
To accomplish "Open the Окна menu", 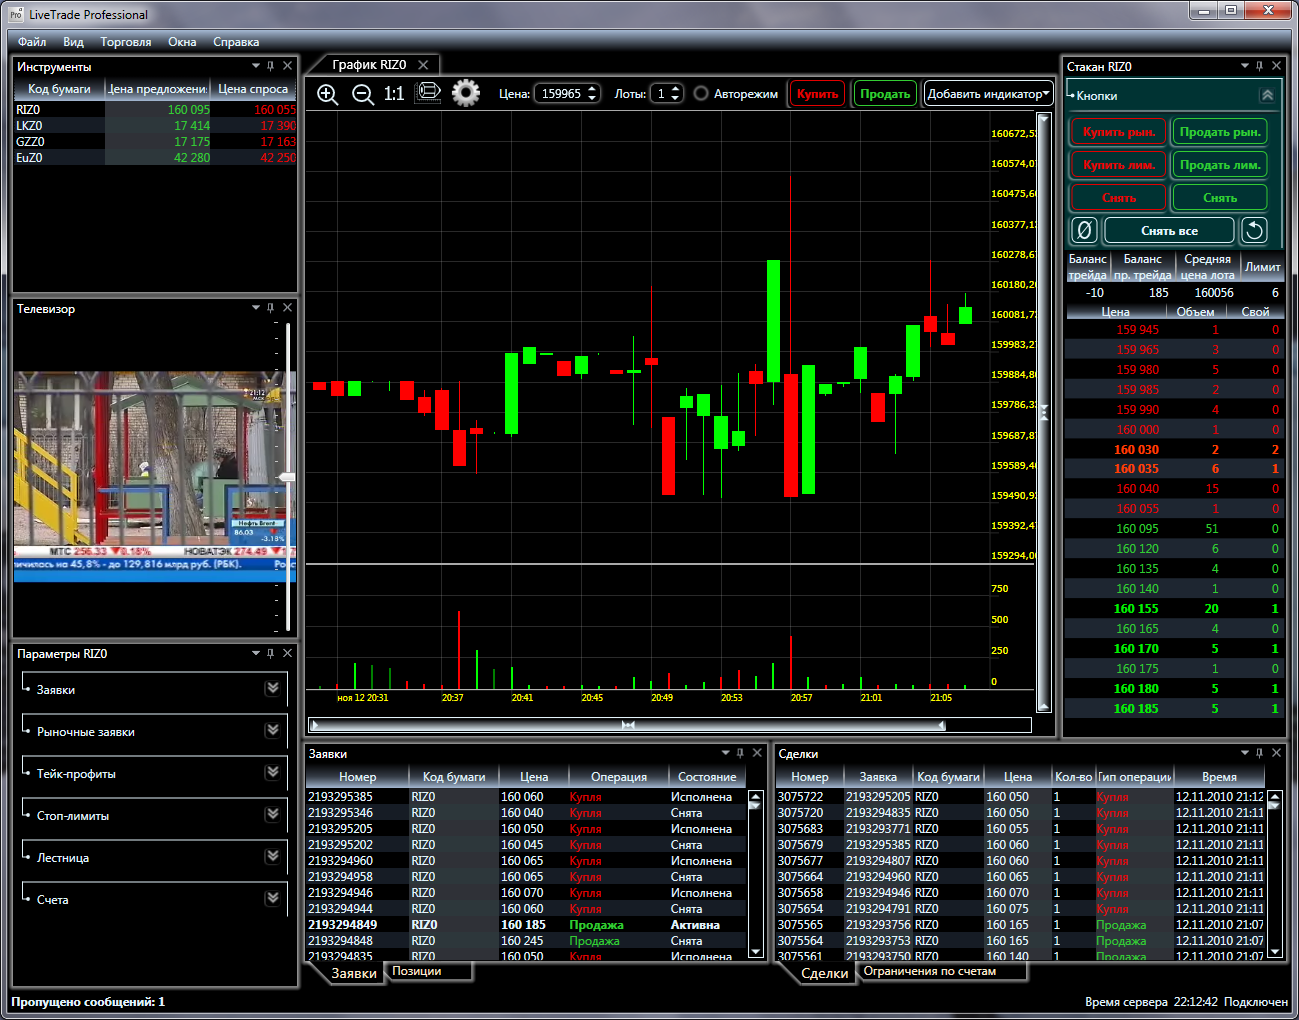I will click(182, 42).
